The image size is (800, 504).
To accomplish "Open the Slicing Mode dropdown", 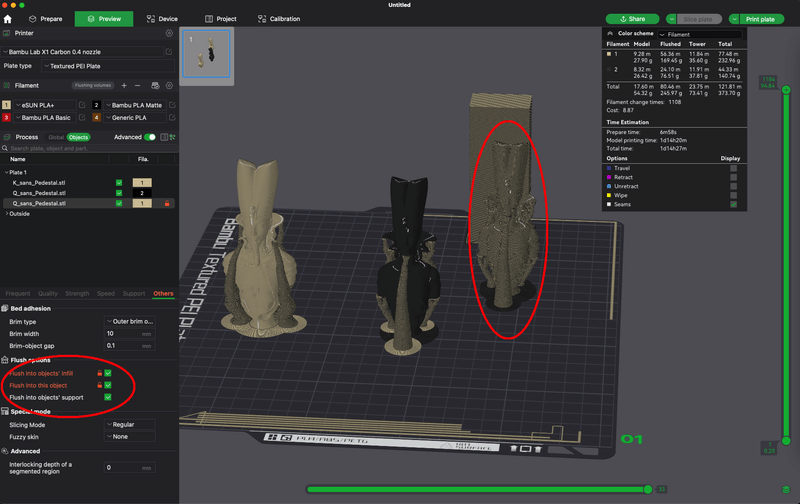I will (x=130, y=425).
